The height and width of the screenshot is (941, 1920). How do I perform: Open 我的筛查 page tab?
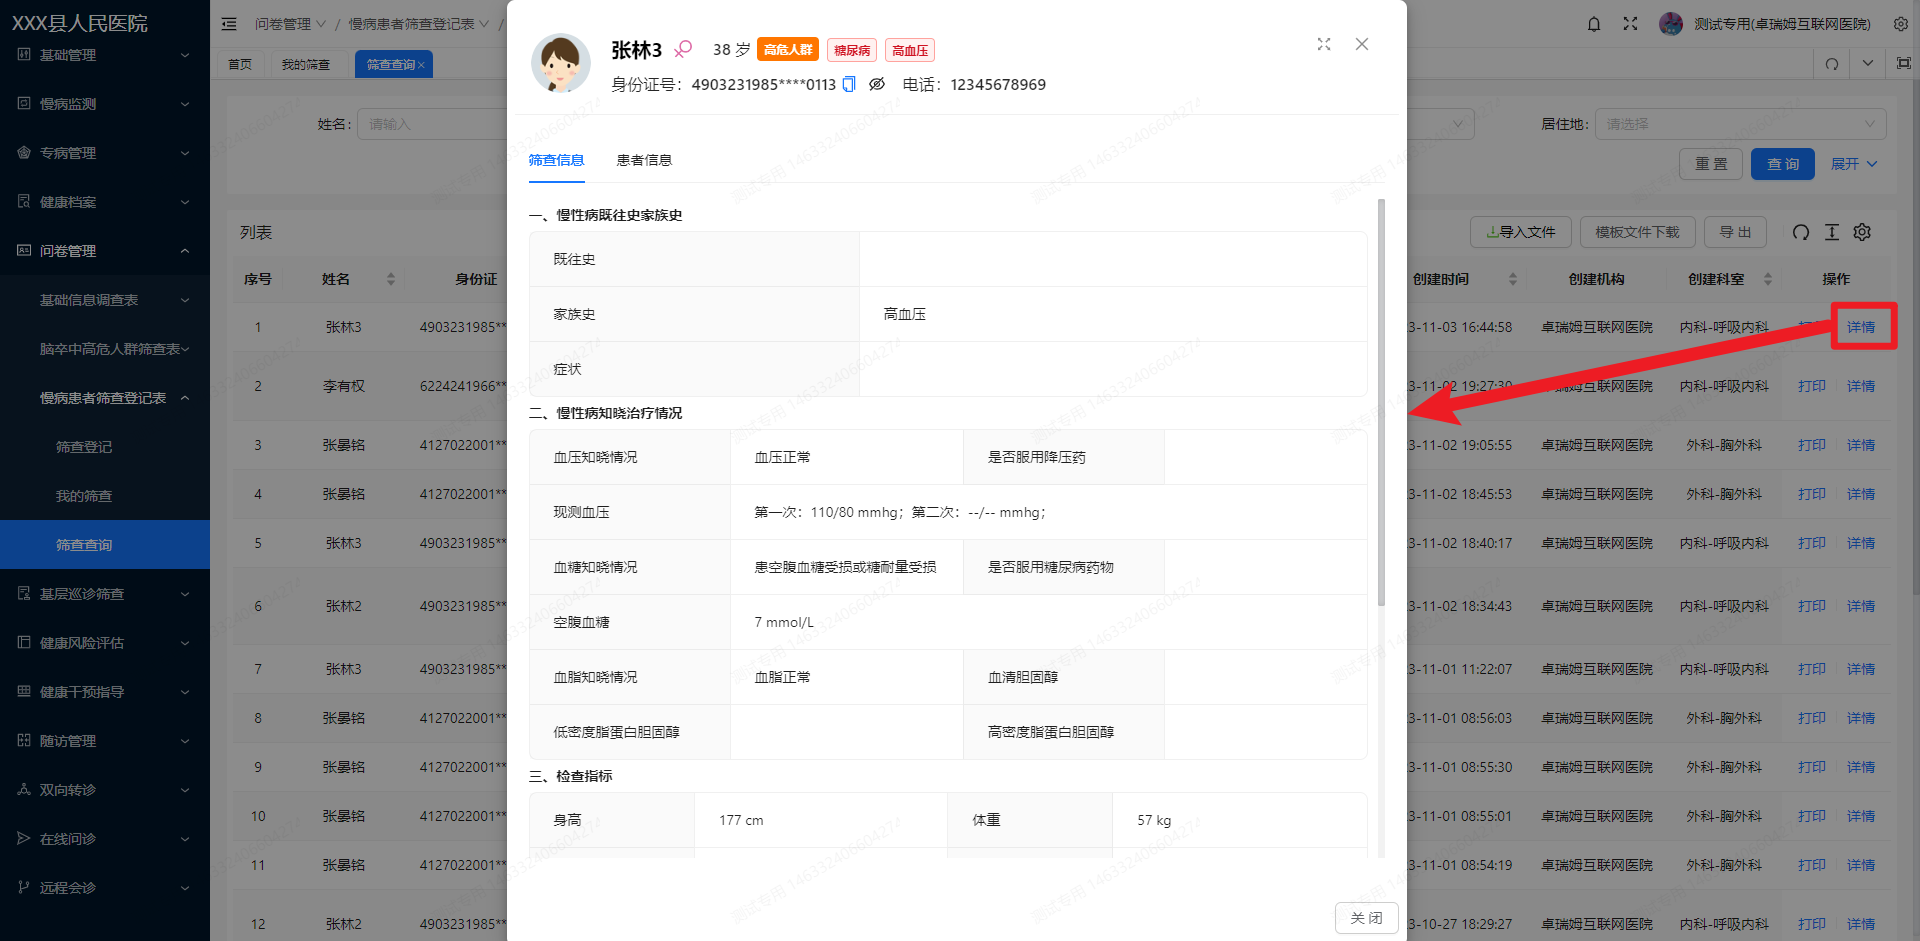click(x=306, y=65)
